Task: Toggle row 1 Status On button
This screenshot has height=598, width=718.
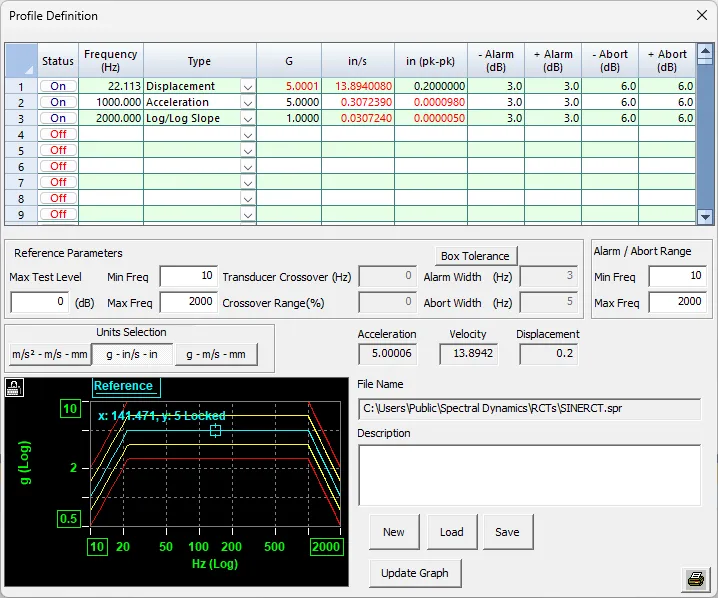Action: tap(58, 86)
